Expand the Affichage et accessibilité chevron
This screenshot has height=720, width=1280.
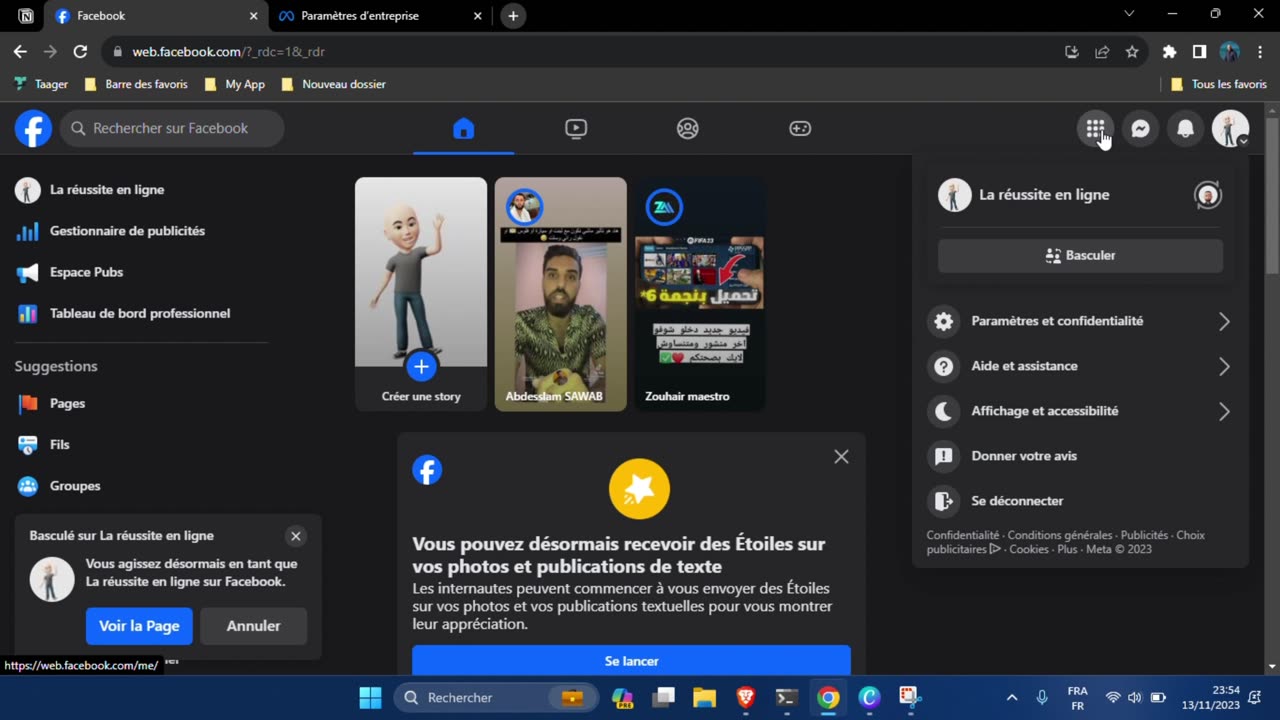[1224, 411]
